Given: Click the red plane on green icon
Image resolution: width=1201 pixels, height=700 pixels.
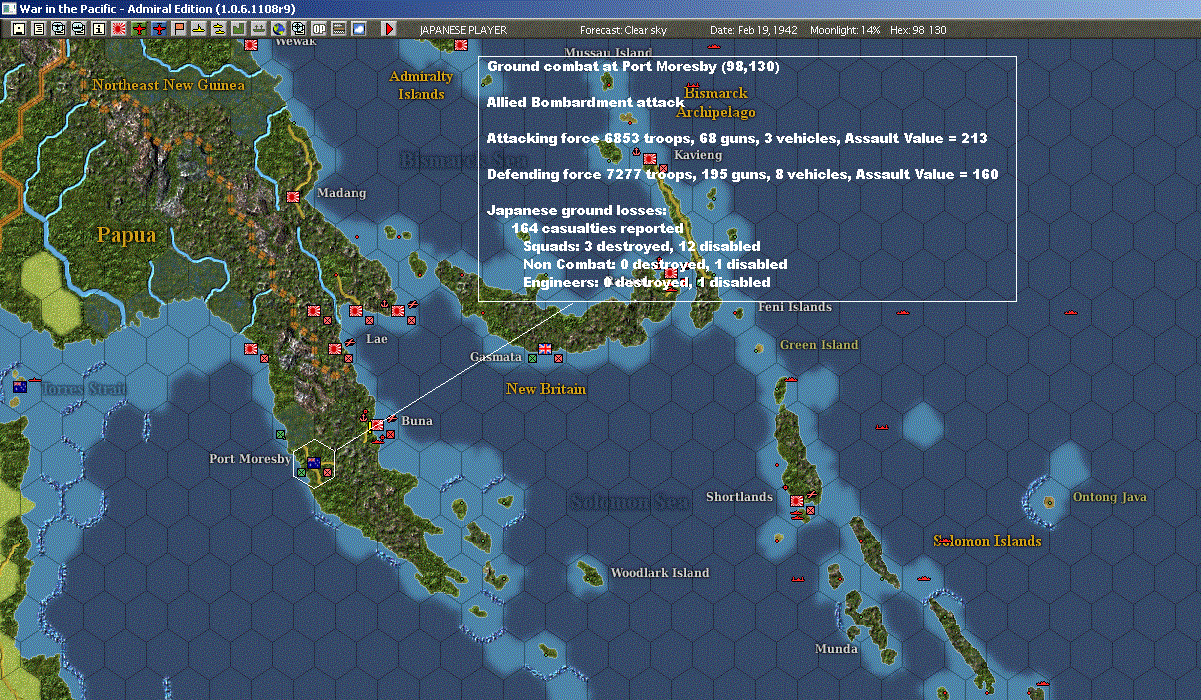Looking at the screenshot, I should point(139,29).
